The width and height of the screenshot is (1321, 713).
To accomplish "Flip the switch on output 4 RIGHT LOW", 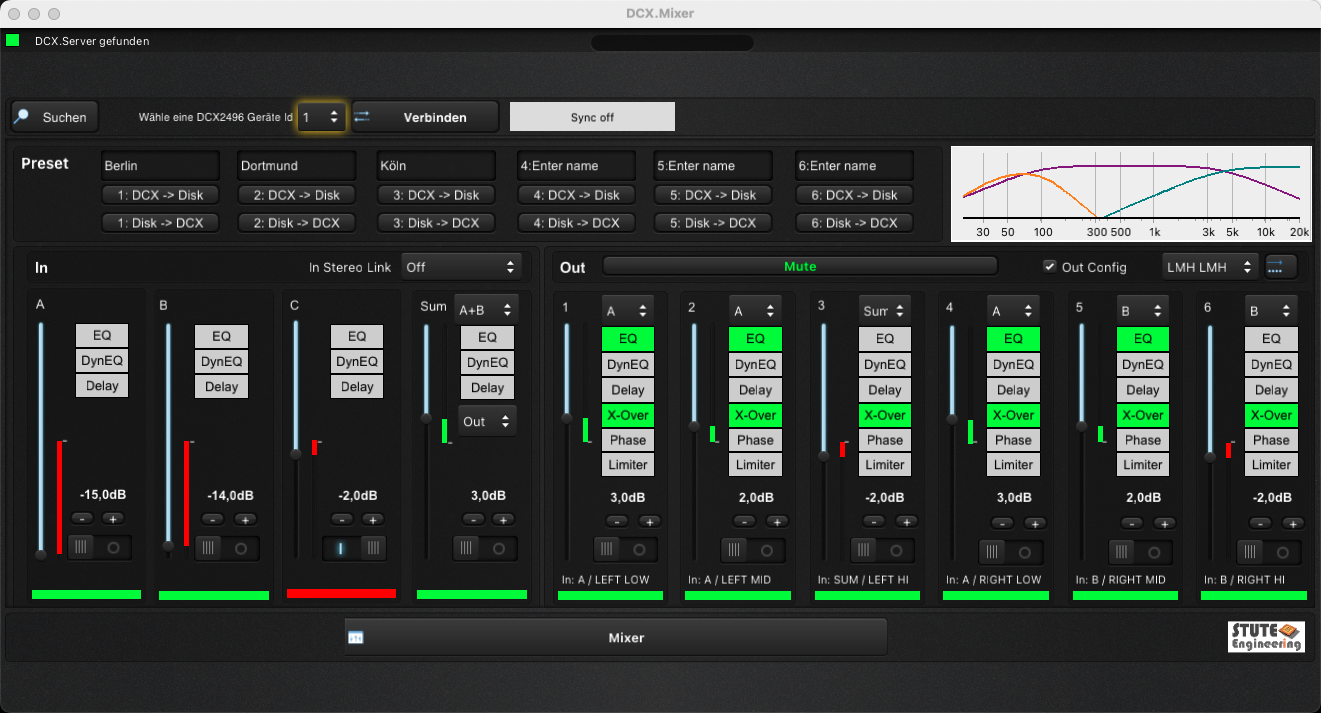I will coord(1011,551).
